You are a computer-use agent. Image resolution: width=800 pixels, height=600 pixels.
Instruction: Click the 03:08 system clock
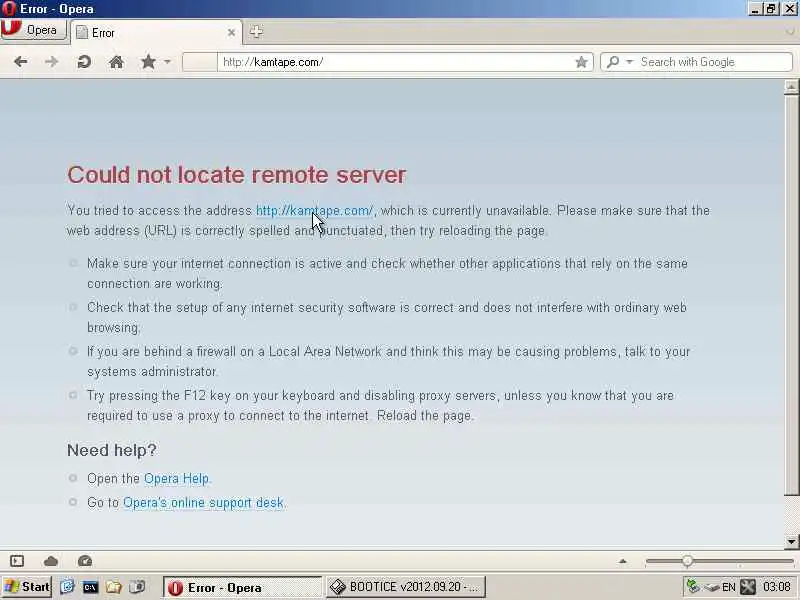(x=777, y=587)
